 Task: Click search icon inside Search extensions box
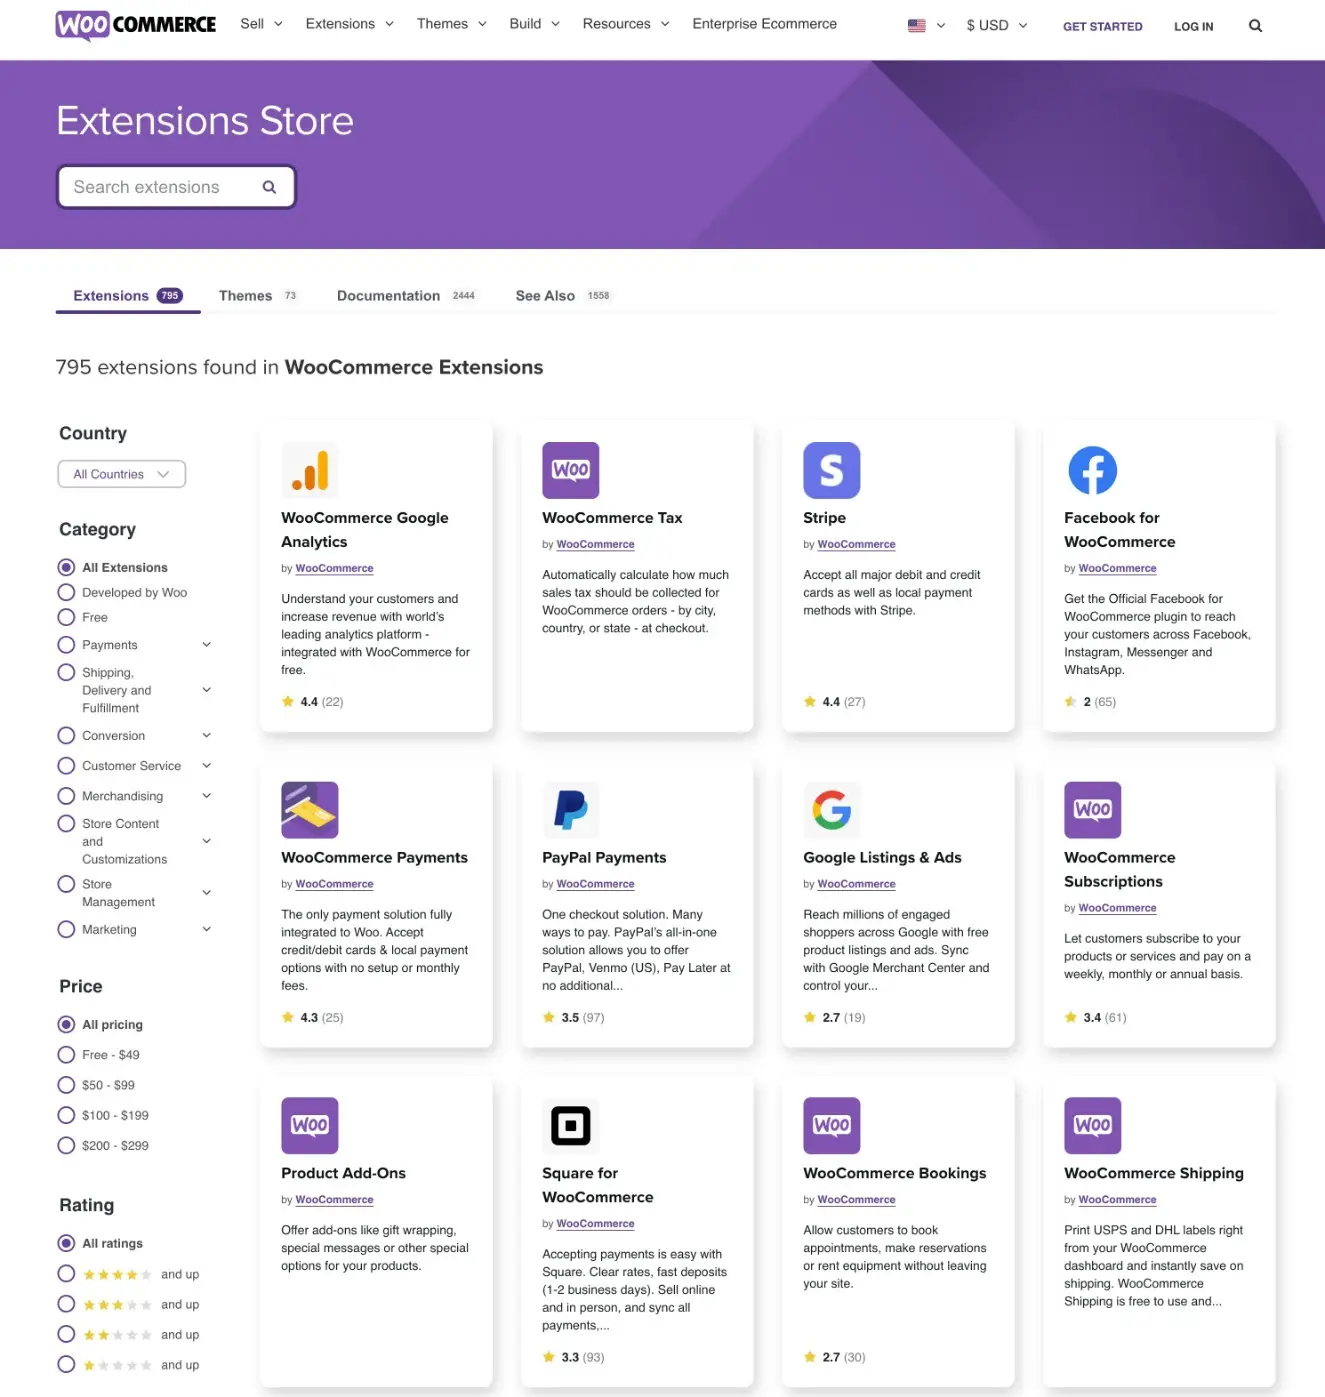pyautogui.click(x=269, y=187)
